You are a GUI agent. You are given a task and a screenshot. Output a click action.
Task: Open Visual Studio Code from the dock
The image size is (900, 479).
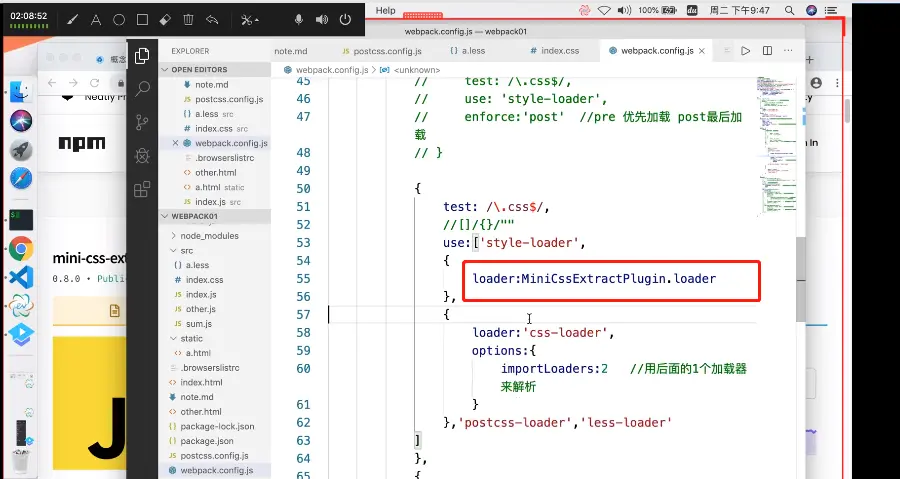pos(21,278)
